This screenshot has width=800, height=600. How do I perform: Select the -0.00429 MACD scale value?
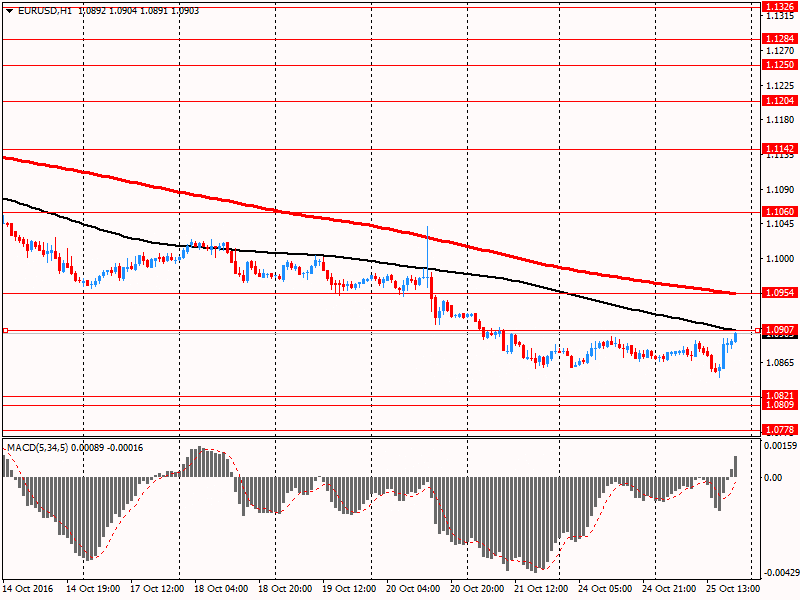tap(781, 573)
